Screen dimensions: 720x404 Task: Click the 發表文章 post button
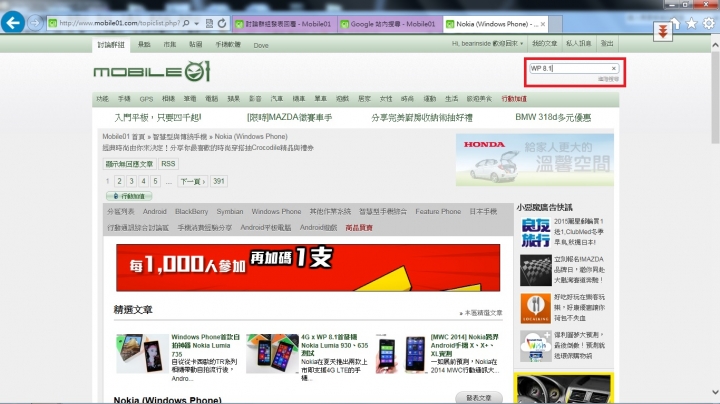click(479, 398)
